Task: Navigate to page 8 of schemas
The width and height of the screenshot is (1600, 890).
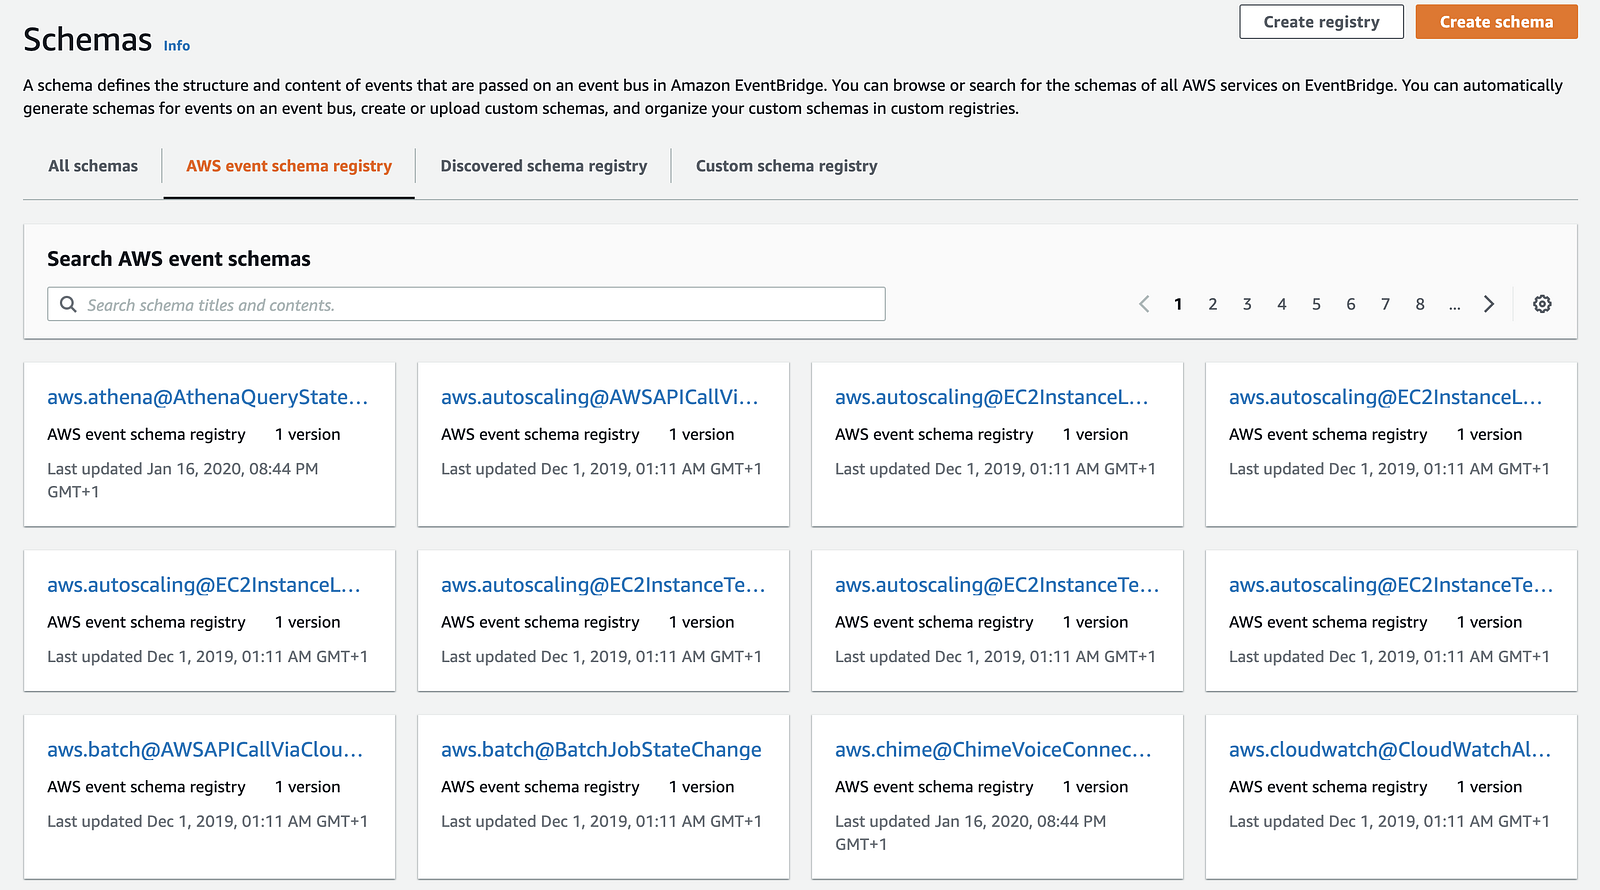Action: (1420, 304)
